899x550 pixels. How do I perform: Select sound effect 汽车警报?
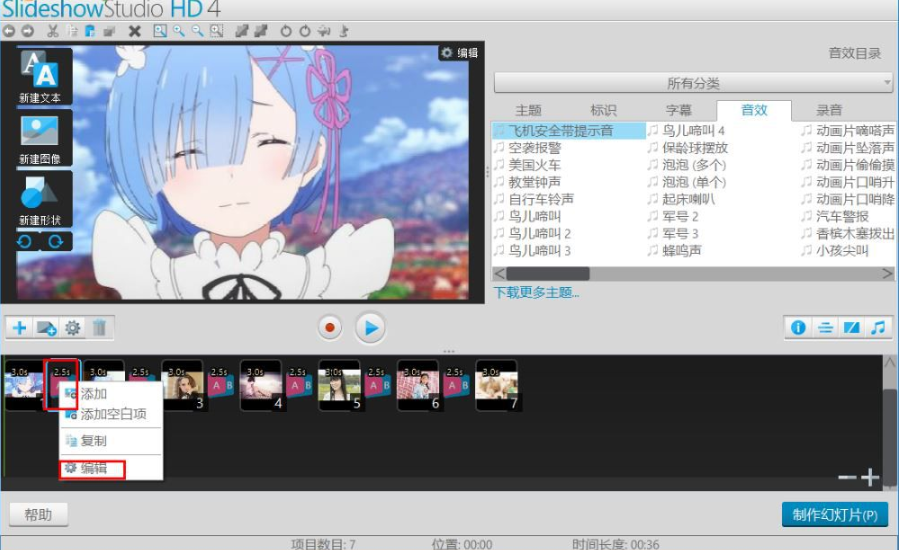click(842, 217)
